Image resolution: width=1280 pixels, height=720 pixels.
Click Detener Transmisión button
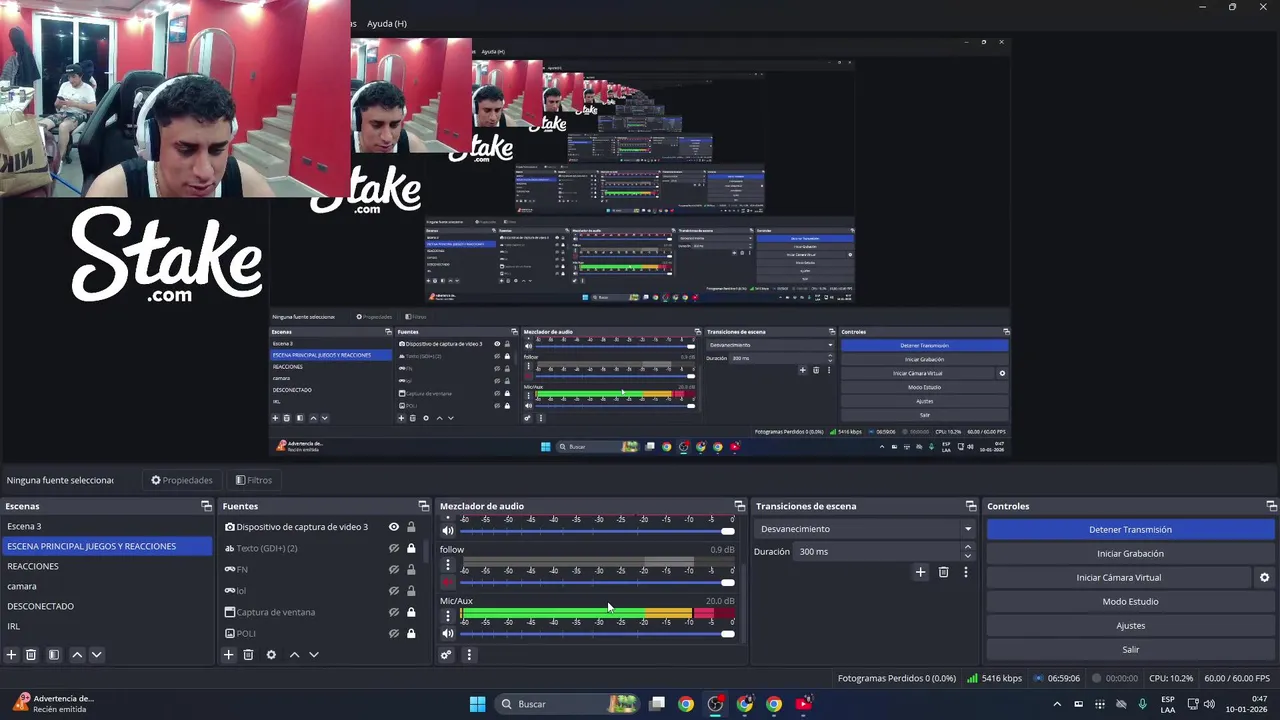1130,529
